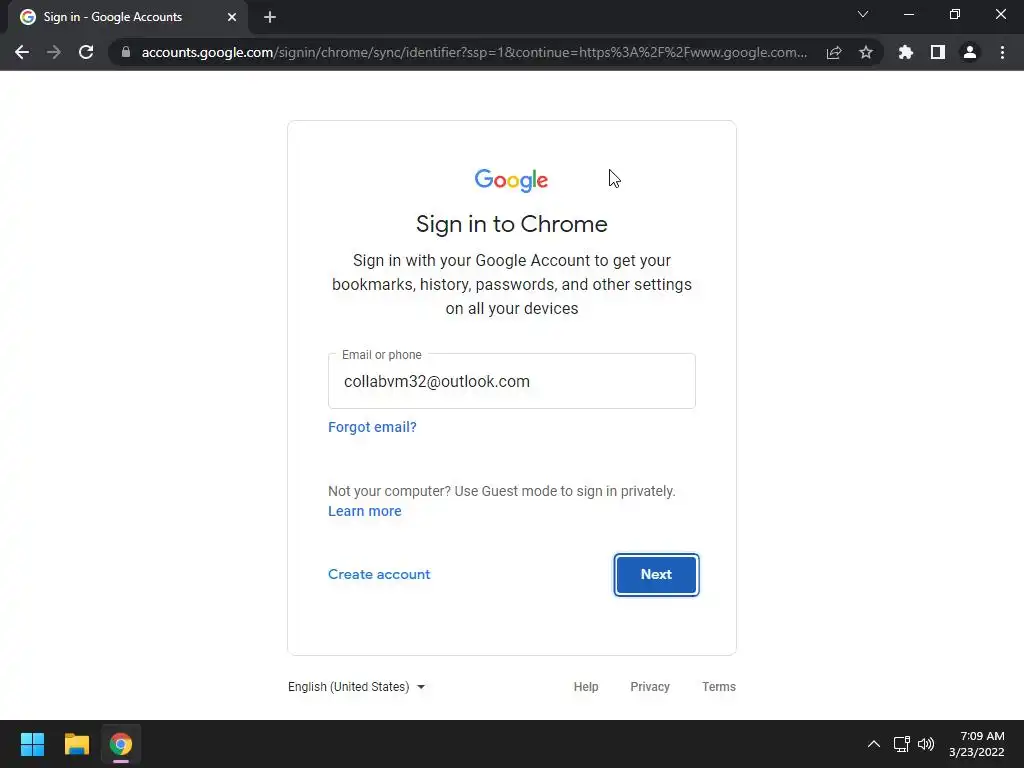The image size is (1024, 768).
Task: Open the clock showing 7:09 AM
Action: pyautogui.click(x=977, y=744)
